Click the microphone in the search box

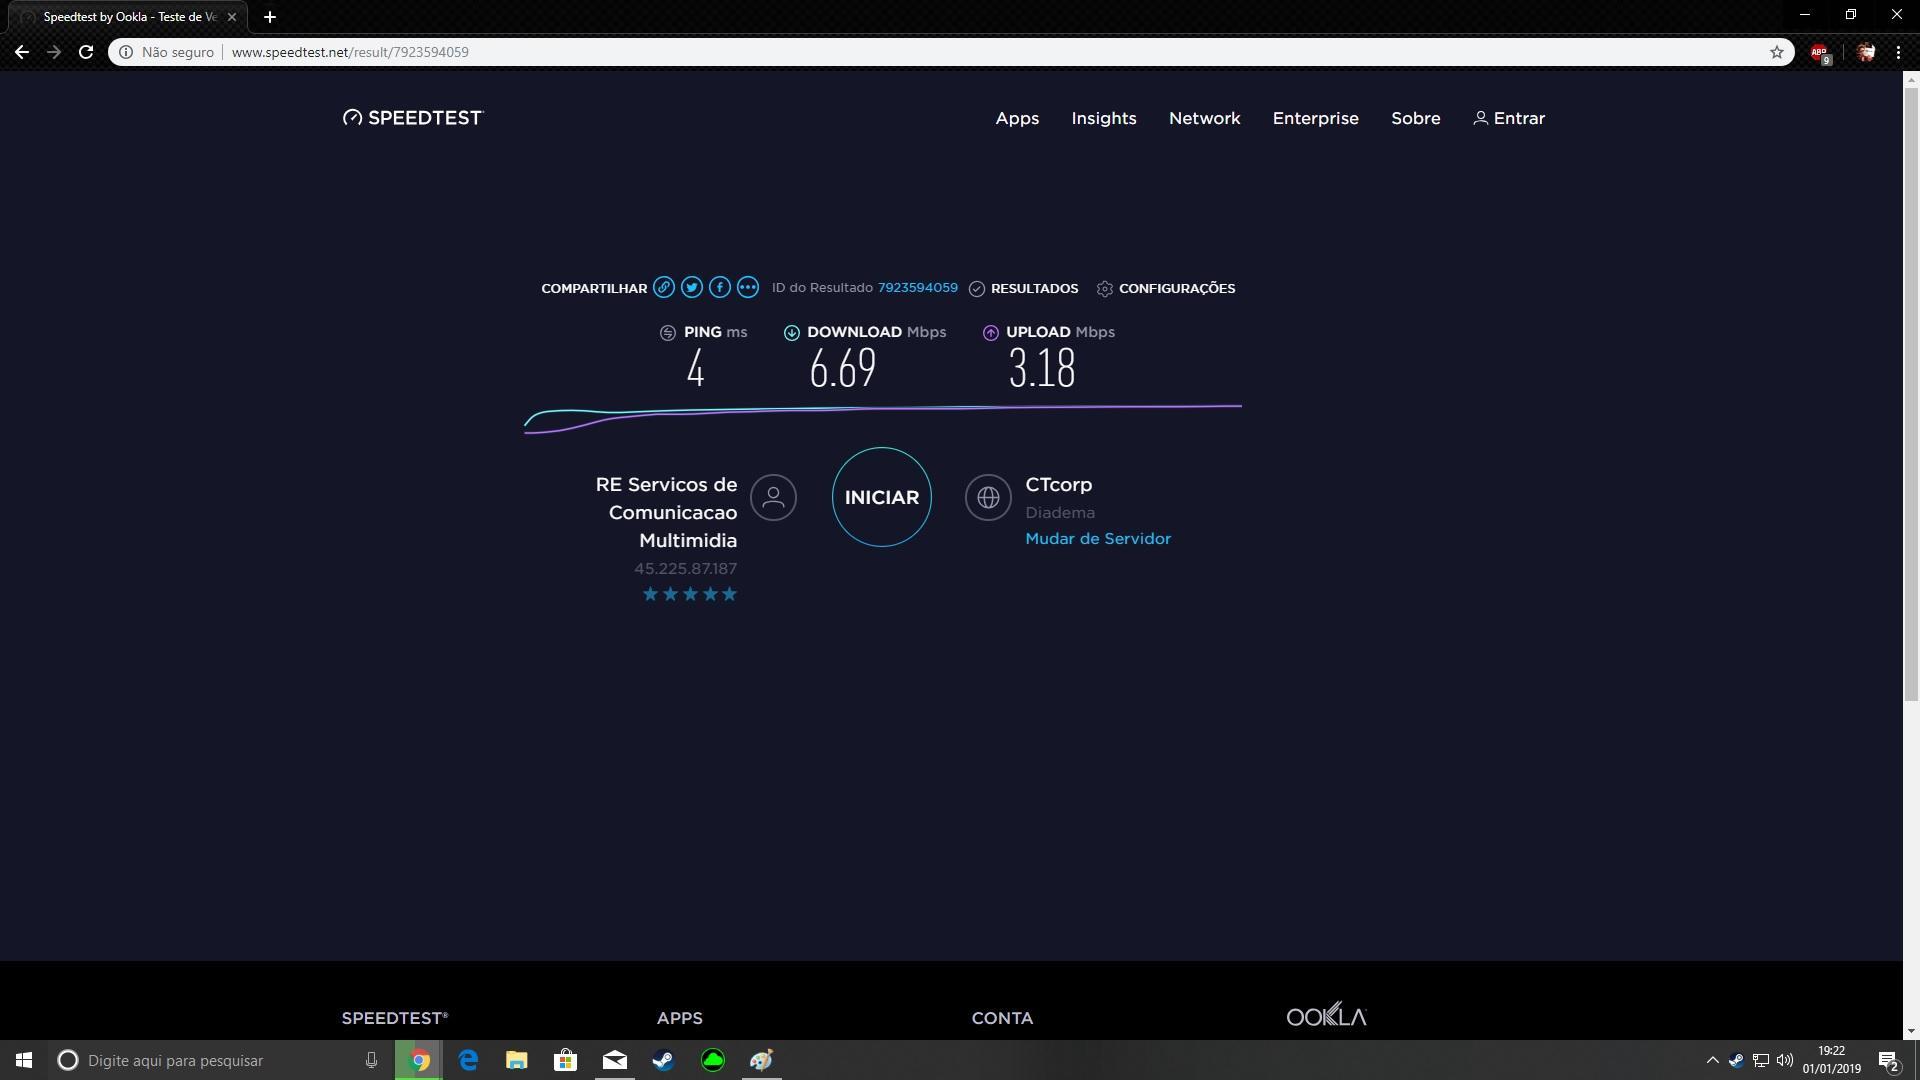pyautogui.click(x=371, y=1060)
